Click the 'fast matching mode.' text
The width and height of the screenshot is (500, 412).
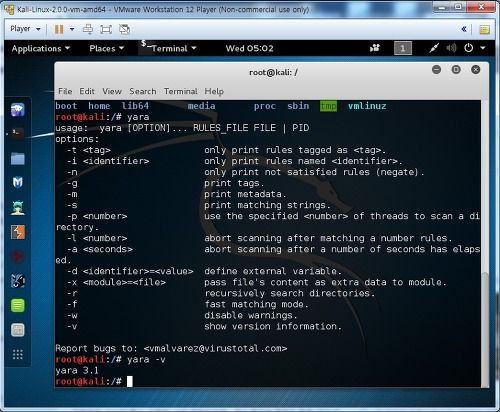coord(256,304)
